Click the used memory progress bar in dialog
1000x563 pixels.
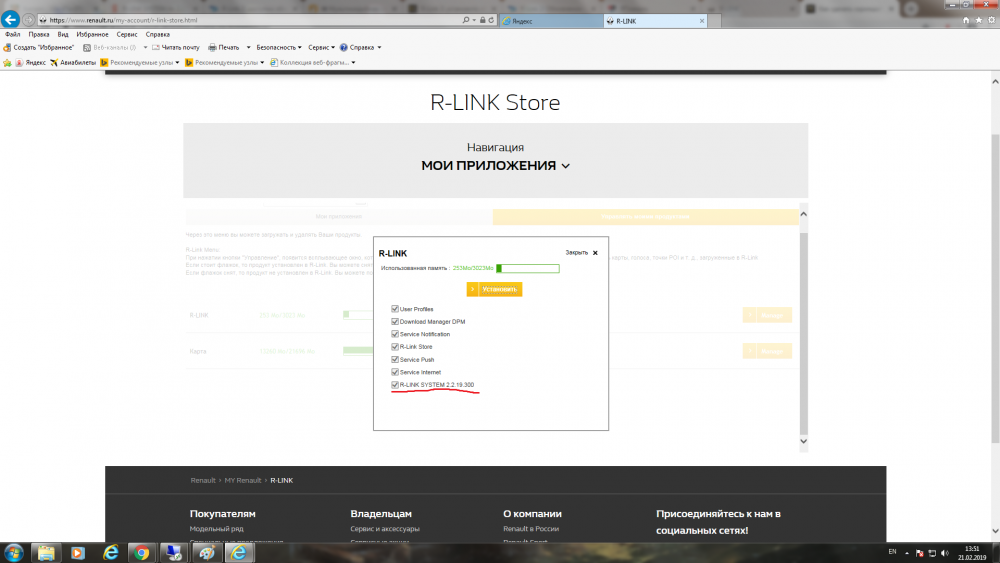tap(528, 268)
